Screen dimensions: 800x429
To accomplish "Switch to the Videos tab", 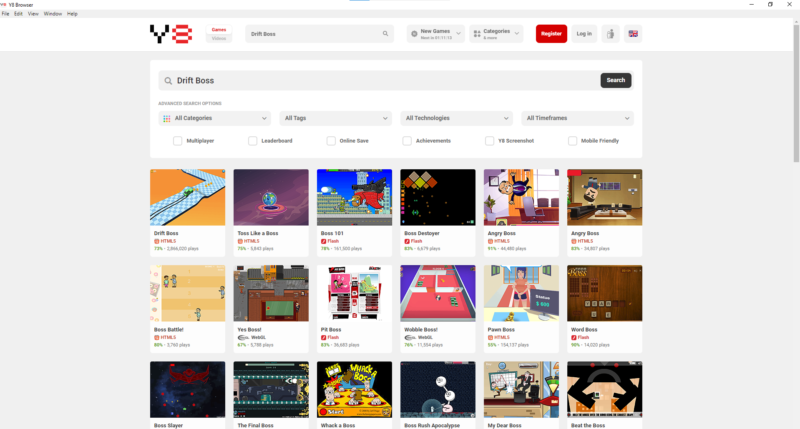I will pyautogui.click(x=219, y=38).
